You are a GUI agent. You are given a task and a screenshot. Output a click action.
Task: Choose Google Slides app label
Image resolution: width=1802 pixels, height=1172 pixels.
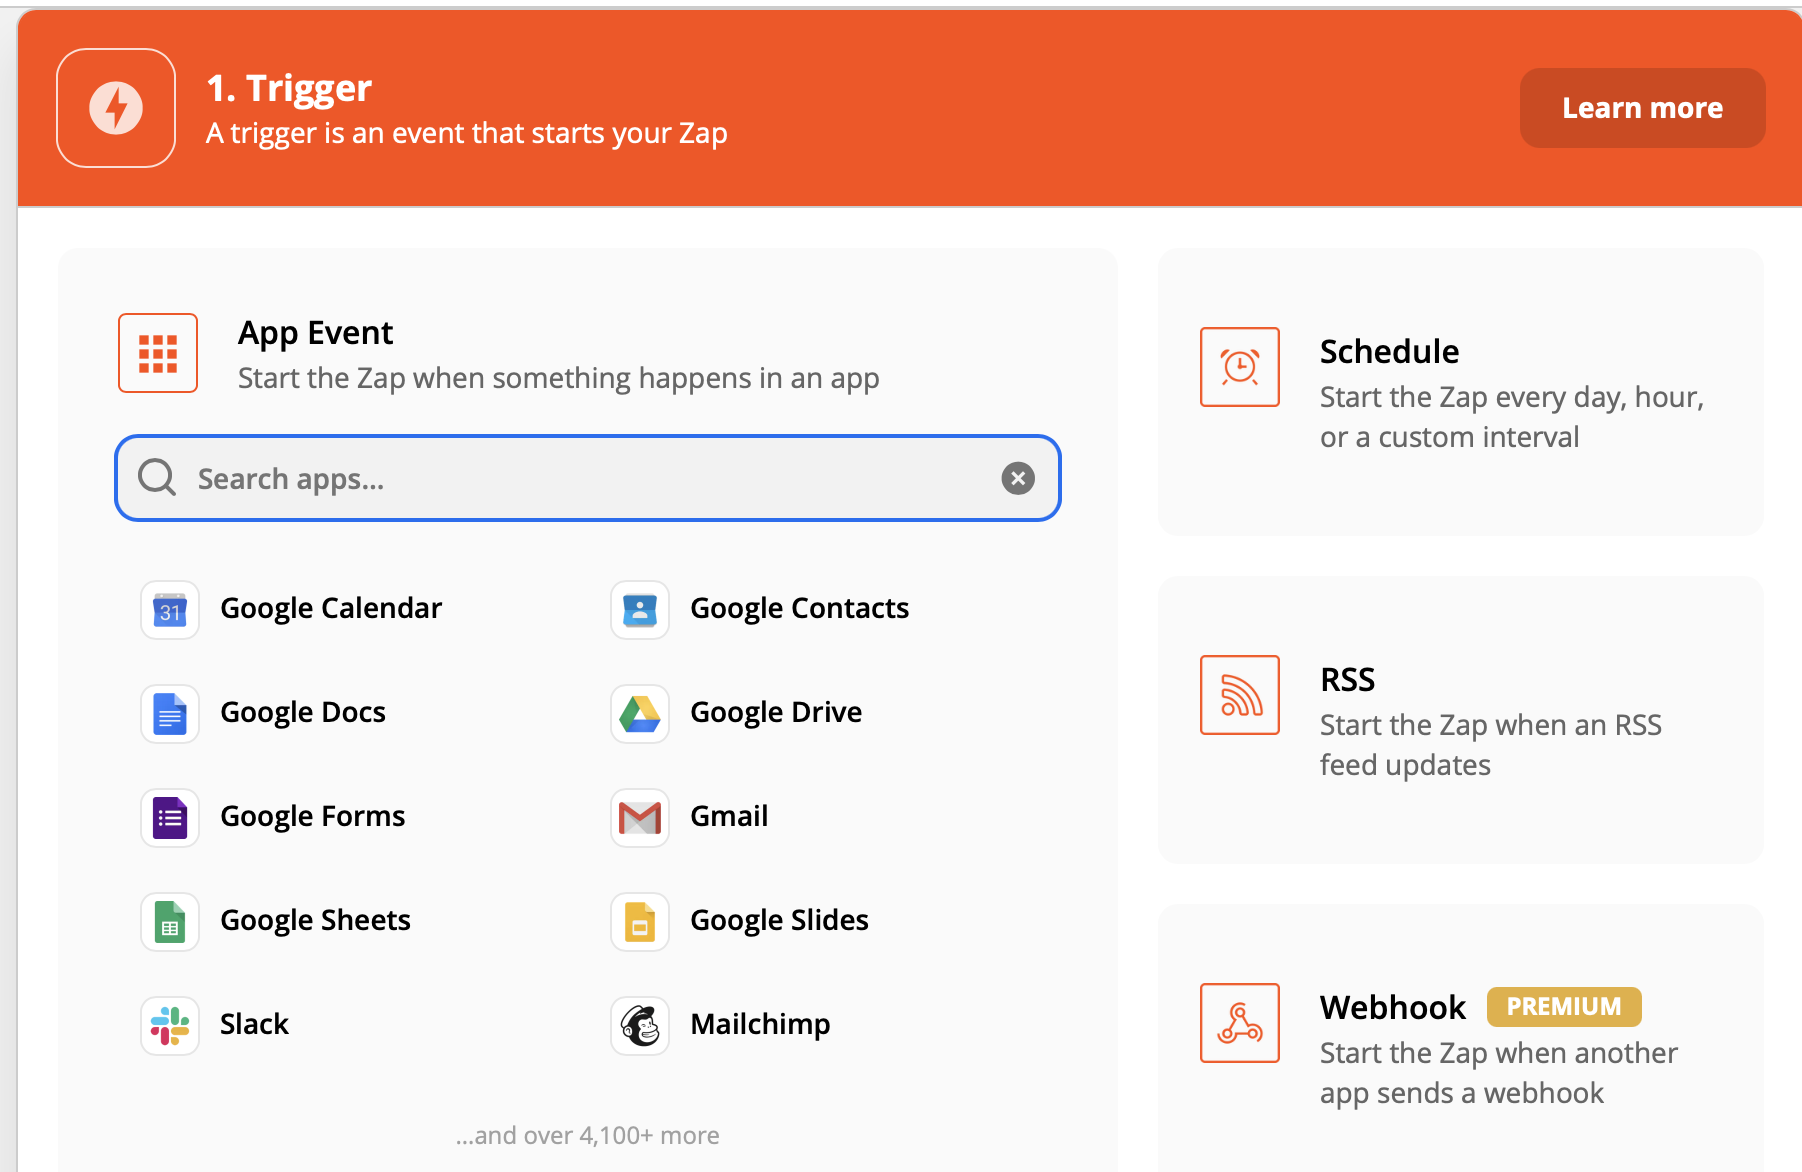click(x=779, y=920)
